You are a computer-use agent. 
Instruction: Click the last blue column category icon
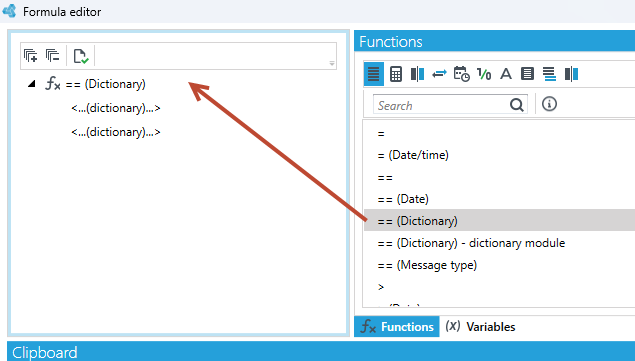tap(571, 74)
